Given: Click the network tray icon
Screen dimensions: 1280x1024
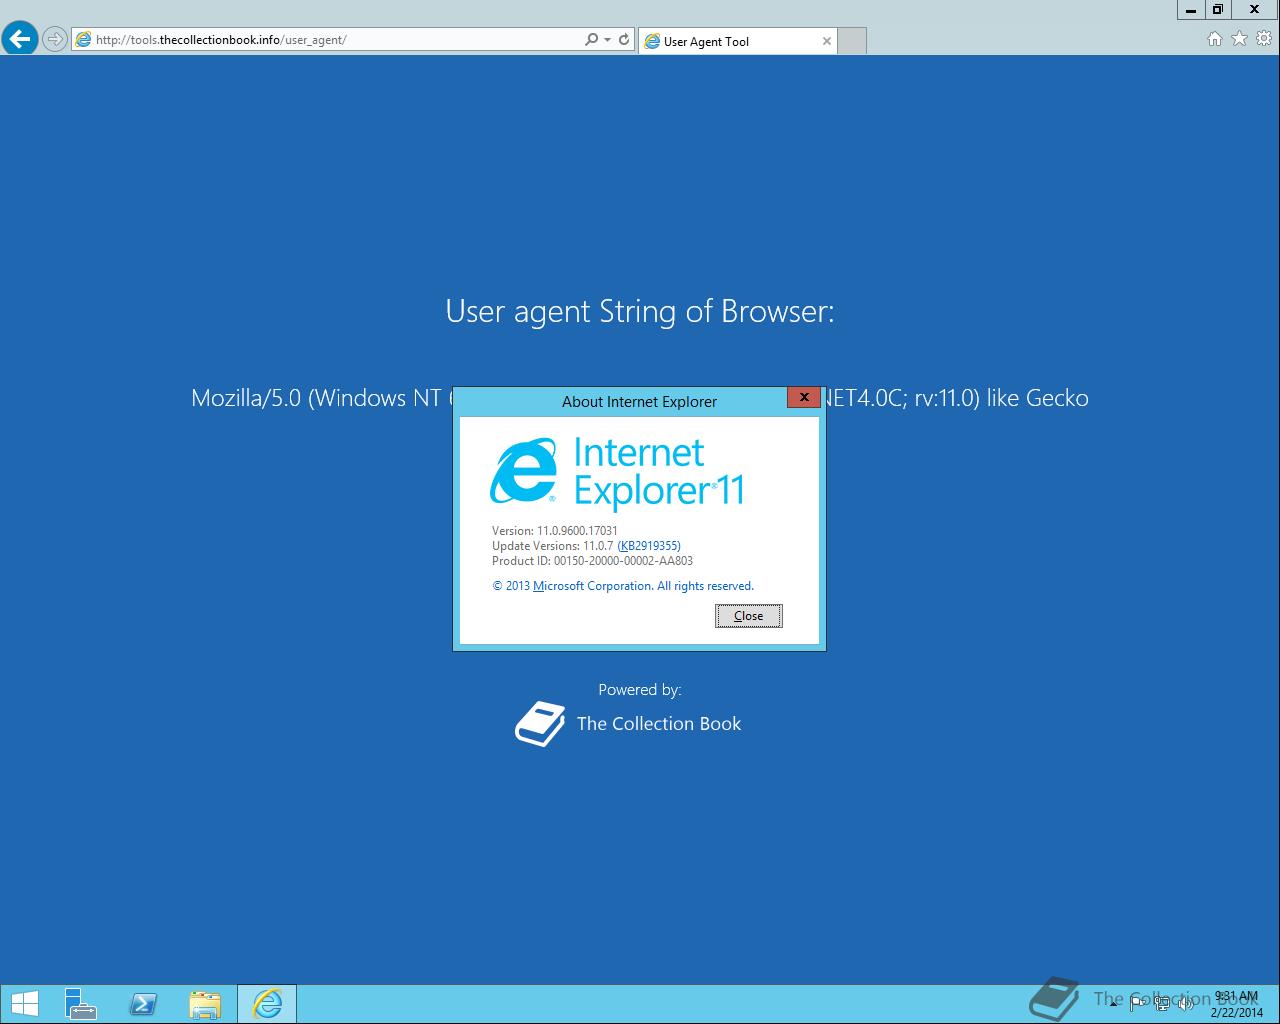Looking at the screenshot, I should 1160,1004.
